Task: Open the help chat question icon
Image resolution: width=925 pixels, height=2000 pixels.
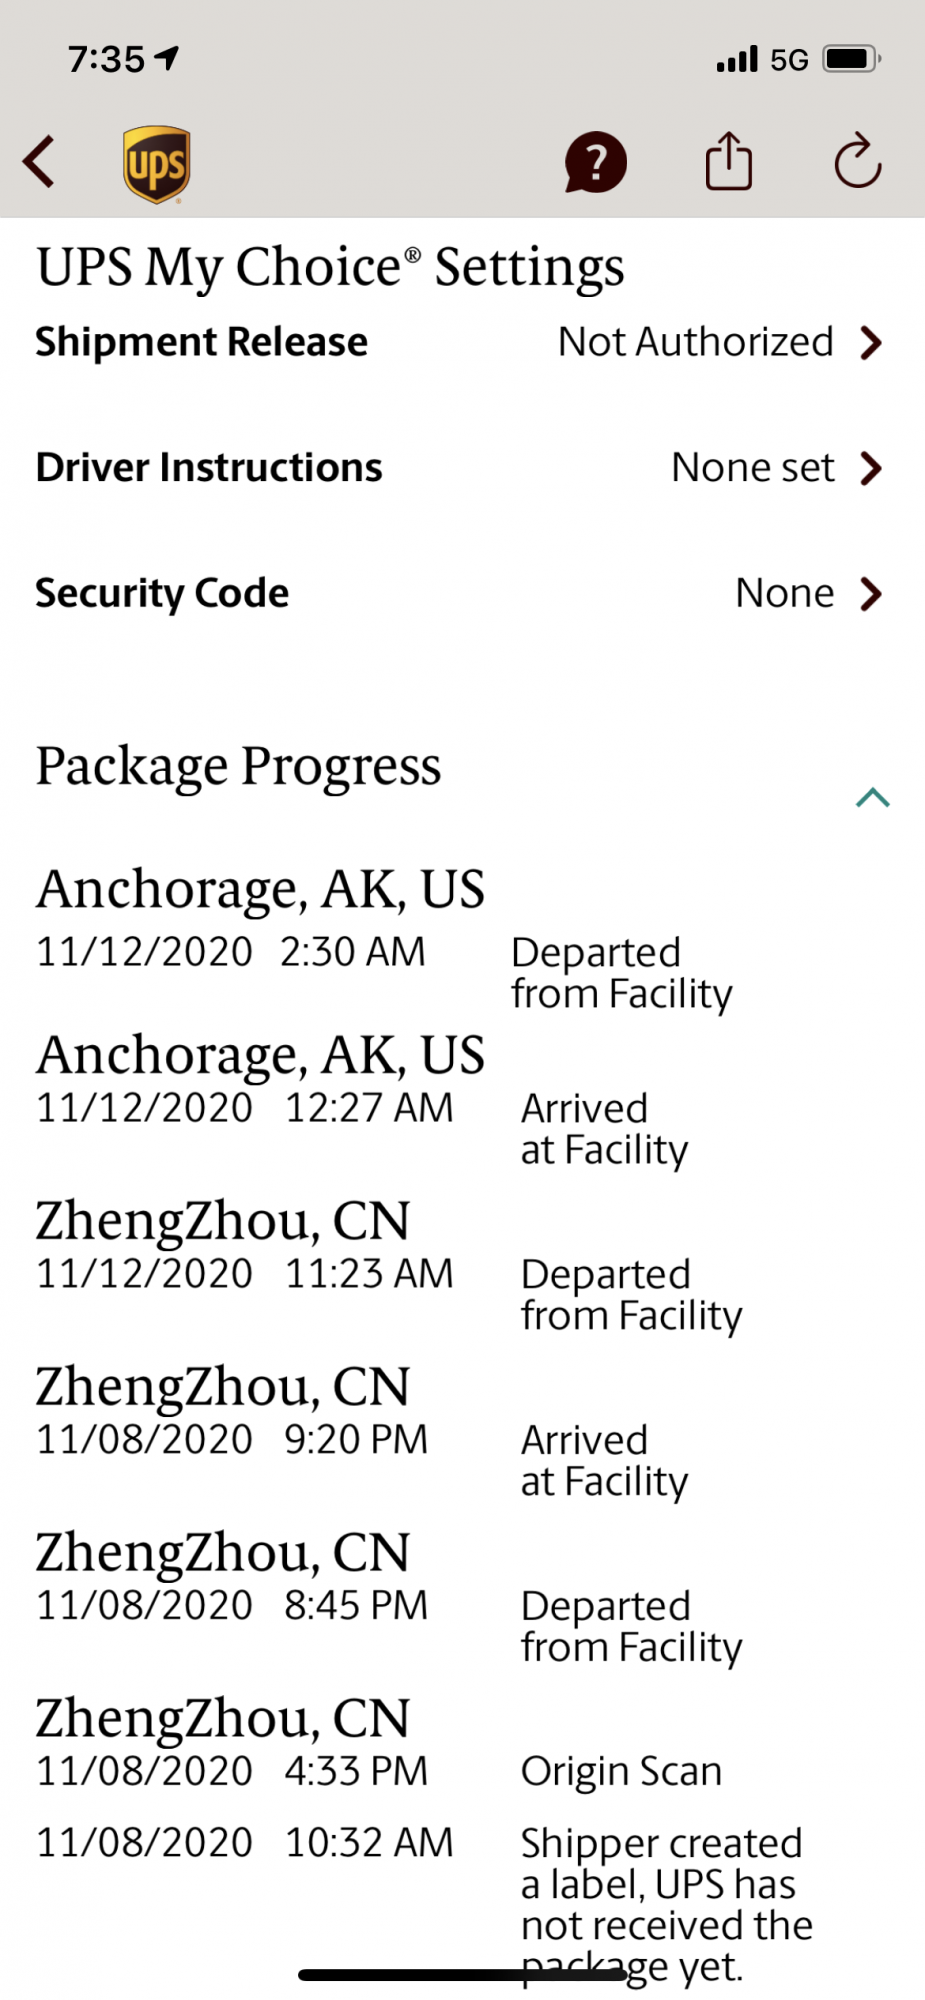Action: (595, 162)
